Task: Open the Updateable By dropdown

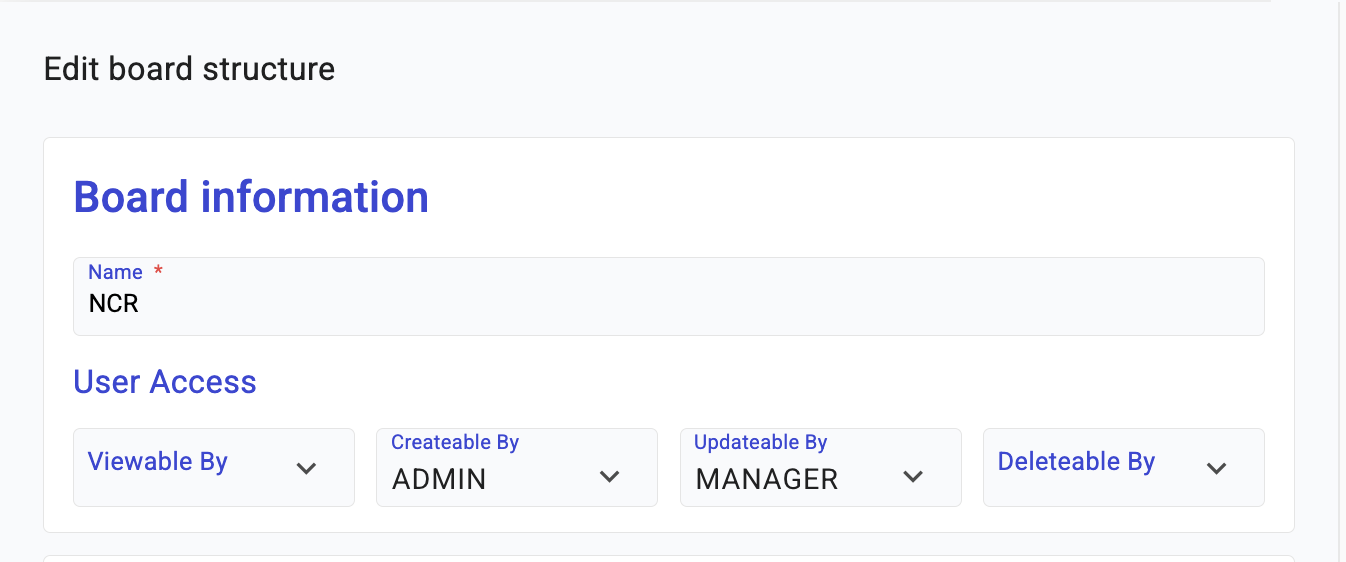Action: [x=800, y=467]
